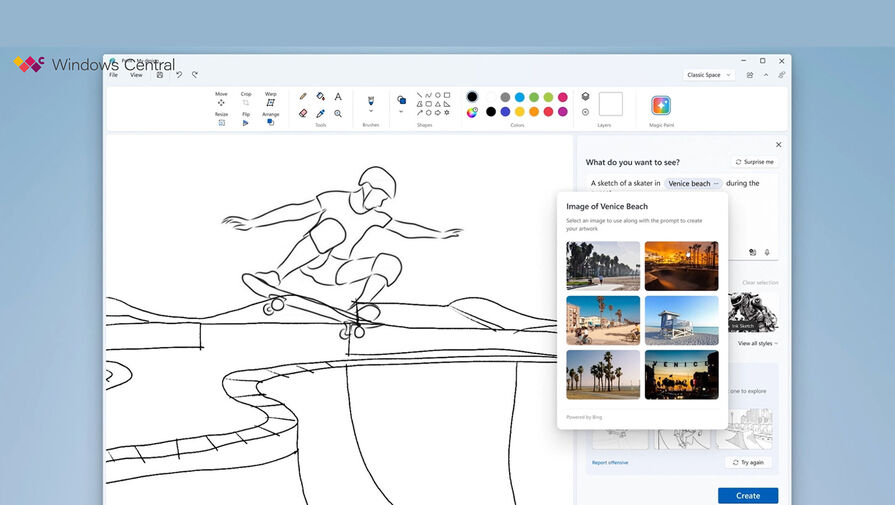Expand the shape fill options chevron

click(401, 112)
